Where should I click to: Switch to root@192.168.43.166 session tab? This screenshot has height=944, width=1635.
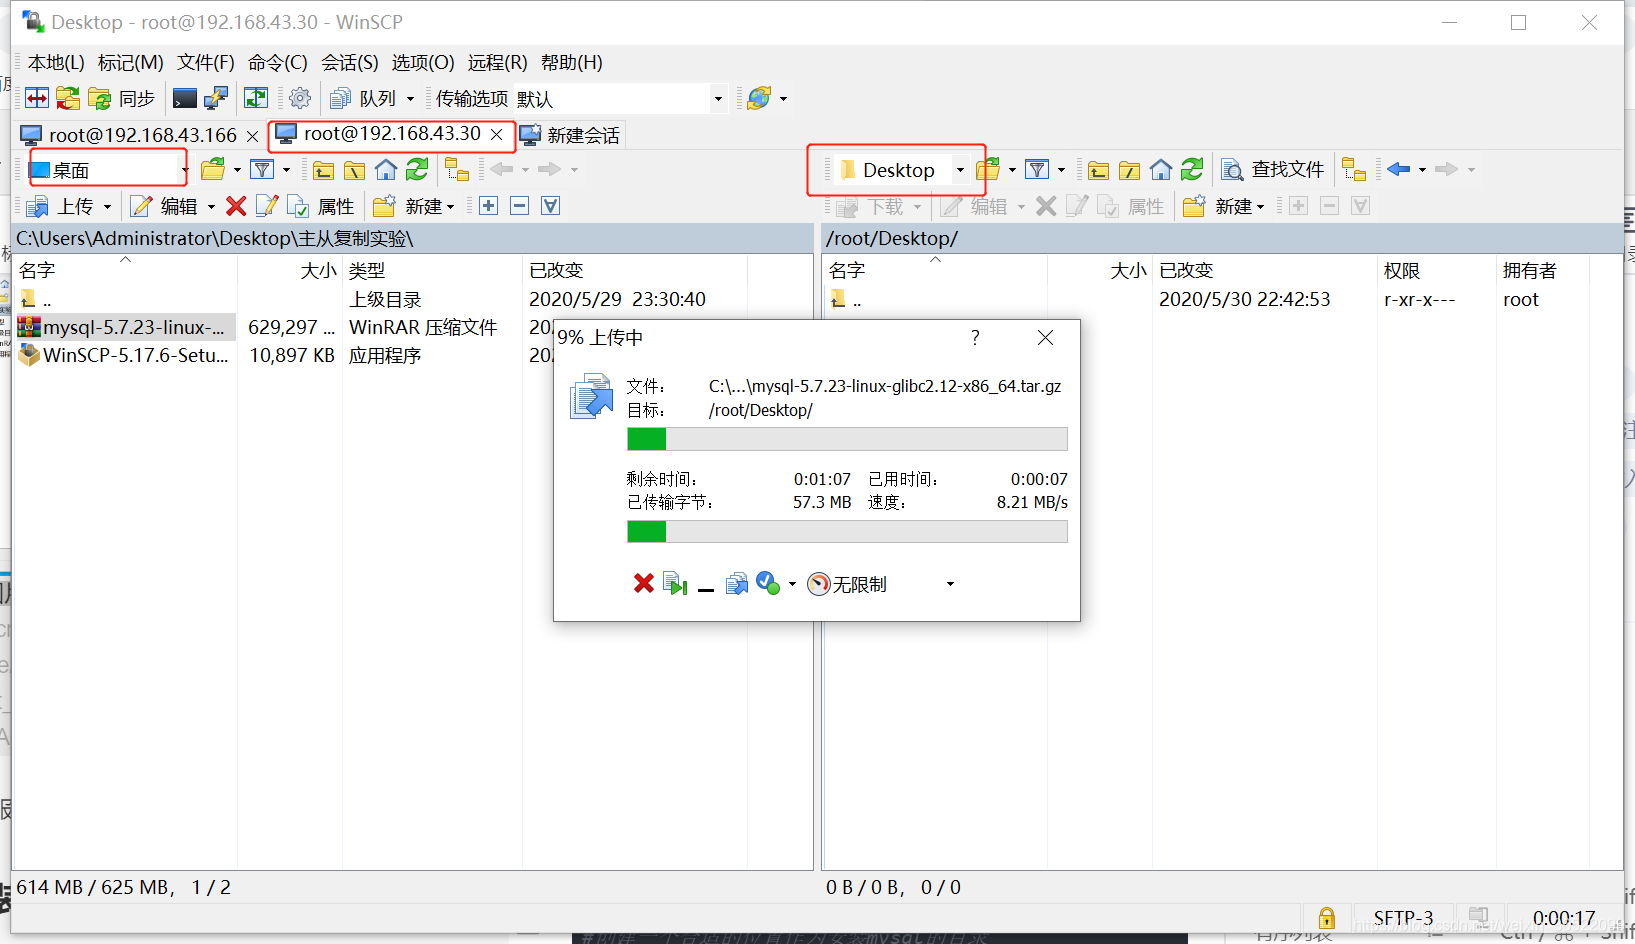pyautogui.click(x=130, y=135)
